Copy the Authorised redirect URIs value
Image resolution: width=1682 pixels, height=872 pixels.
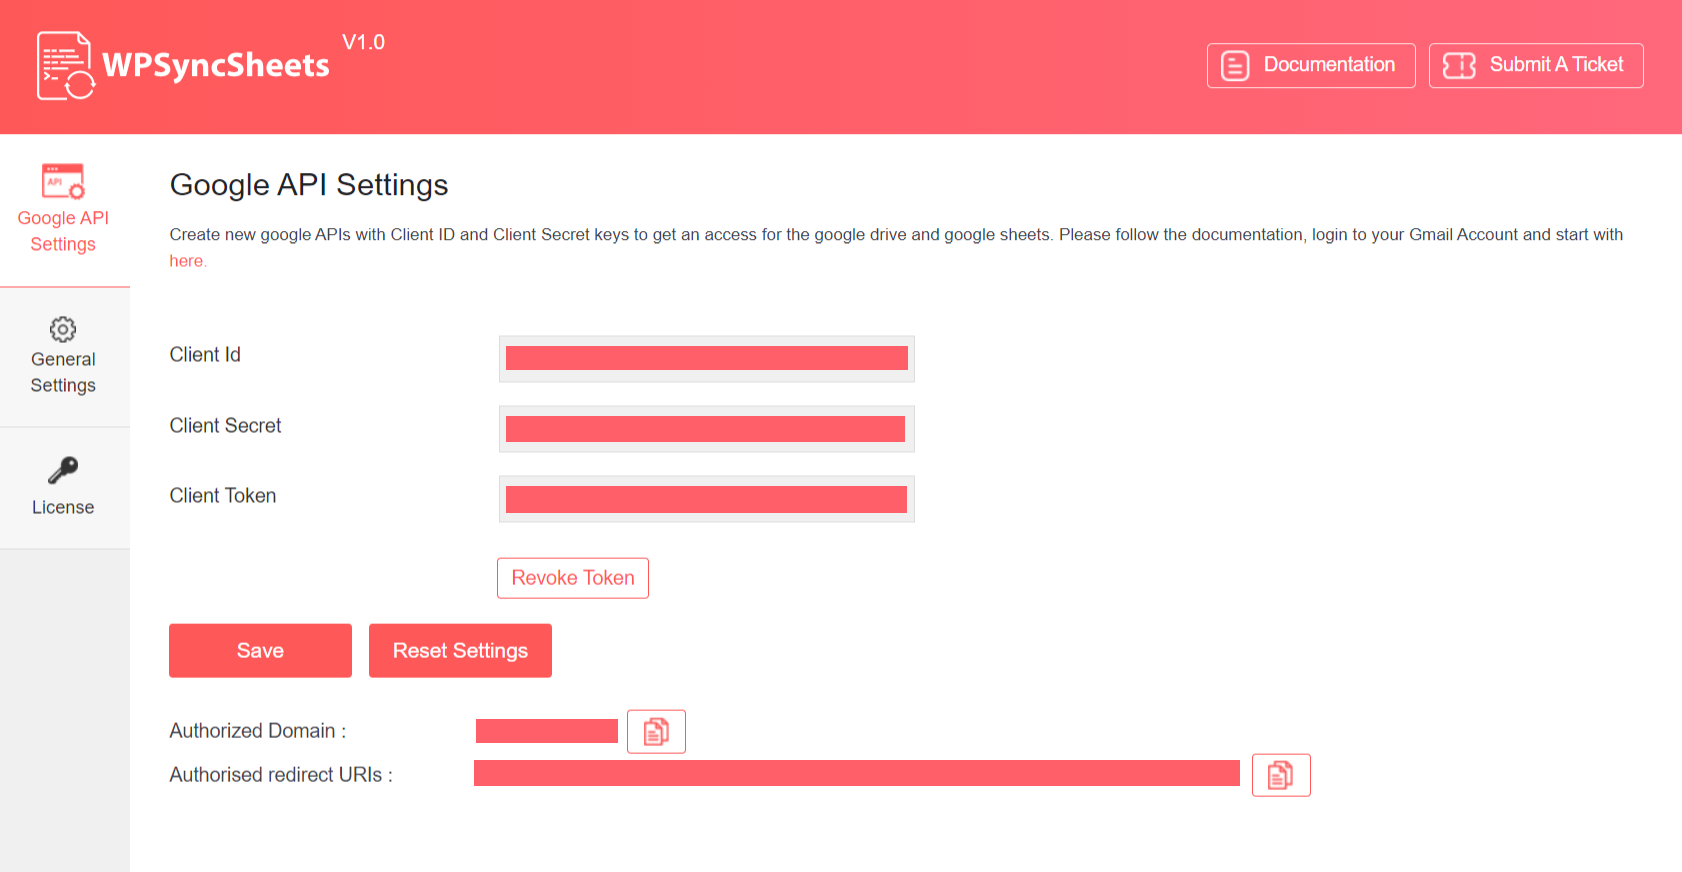click(1281, 775)
